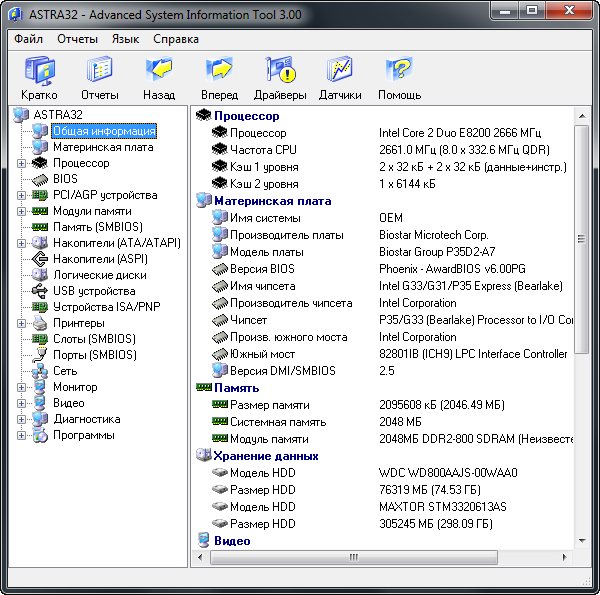
Task: Open the Файл menu
Action: click(x=28, y=39)
